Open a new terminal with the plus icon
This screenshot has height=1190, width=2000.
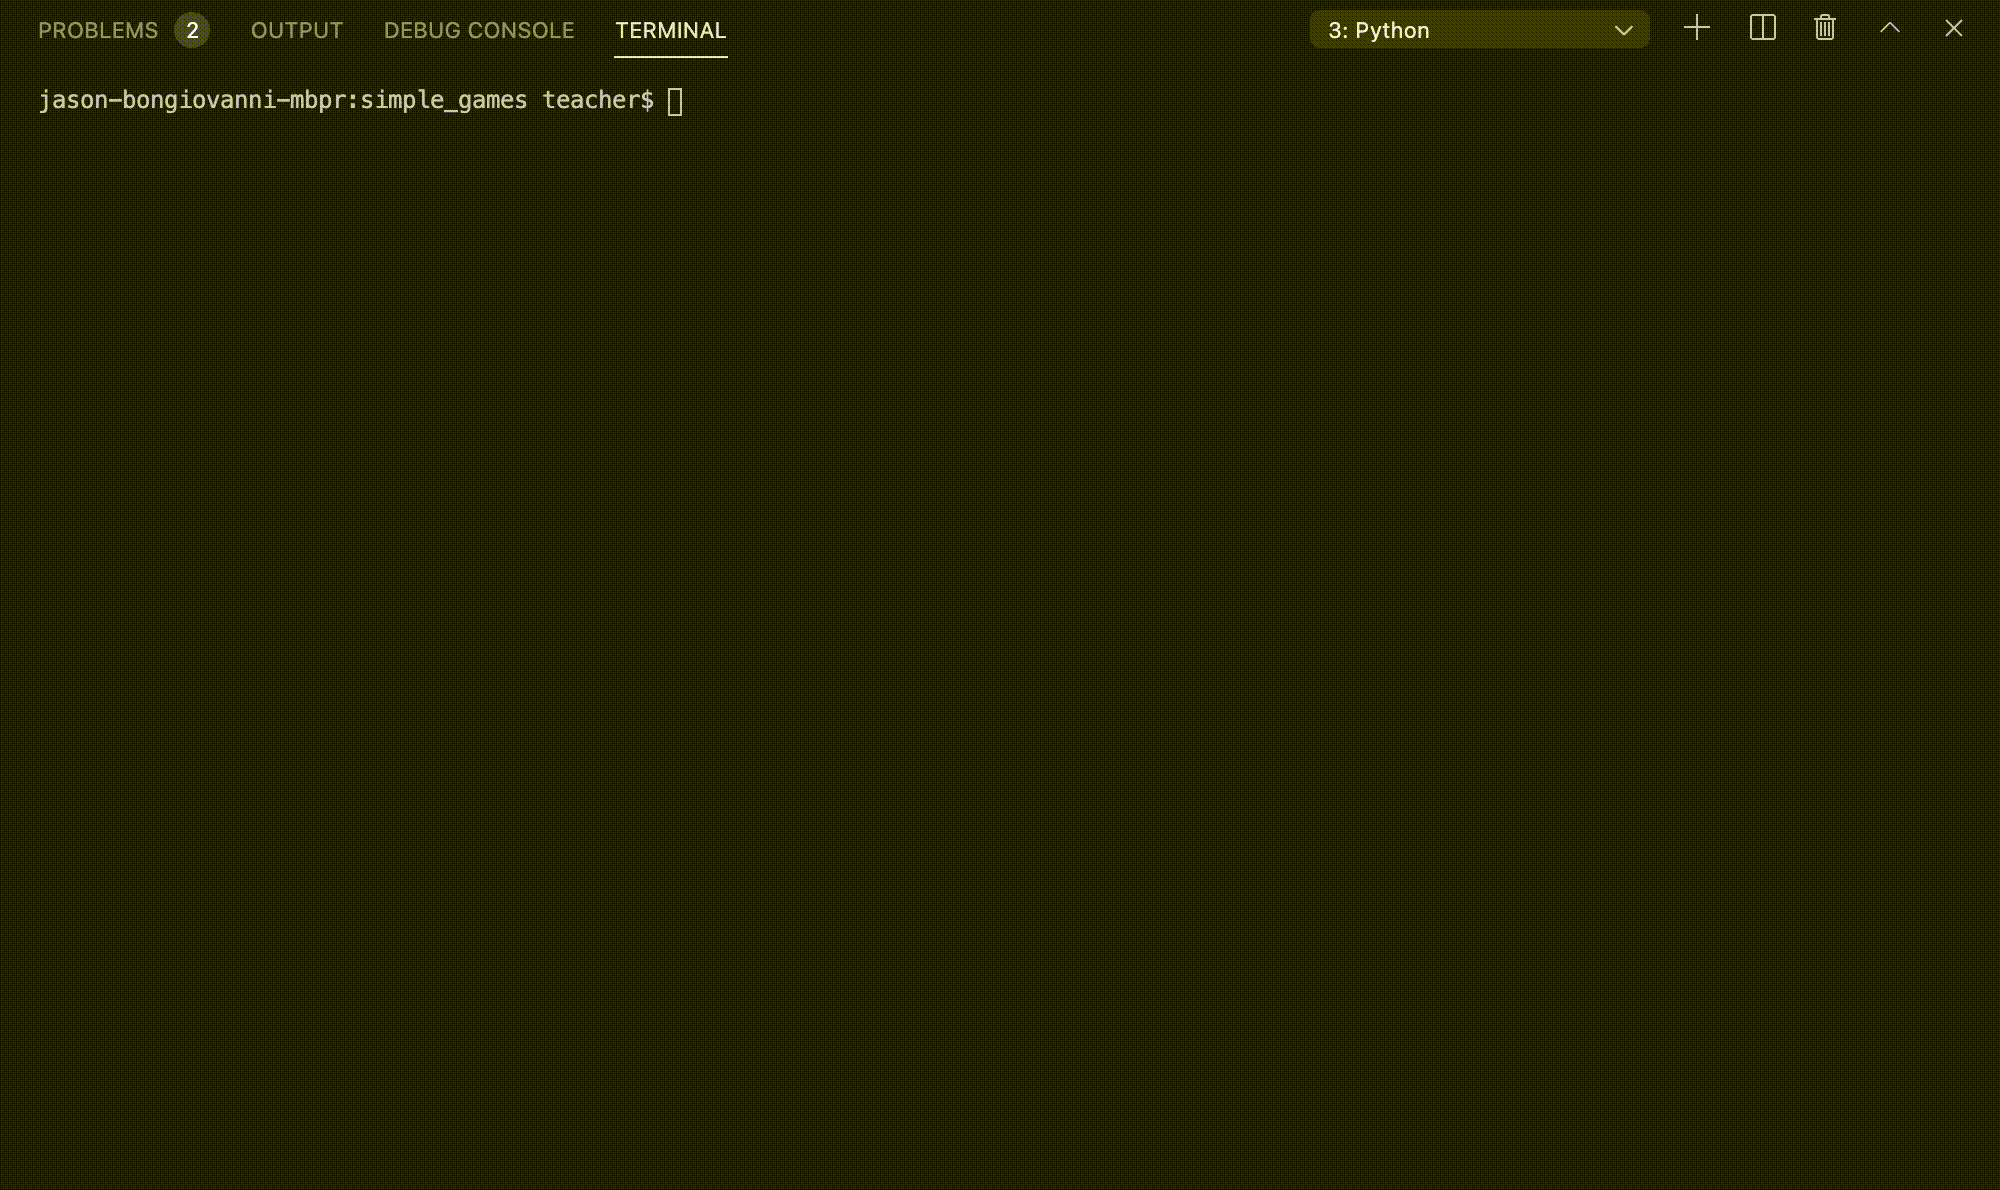pyautogui.click(x=1696, y=29)
